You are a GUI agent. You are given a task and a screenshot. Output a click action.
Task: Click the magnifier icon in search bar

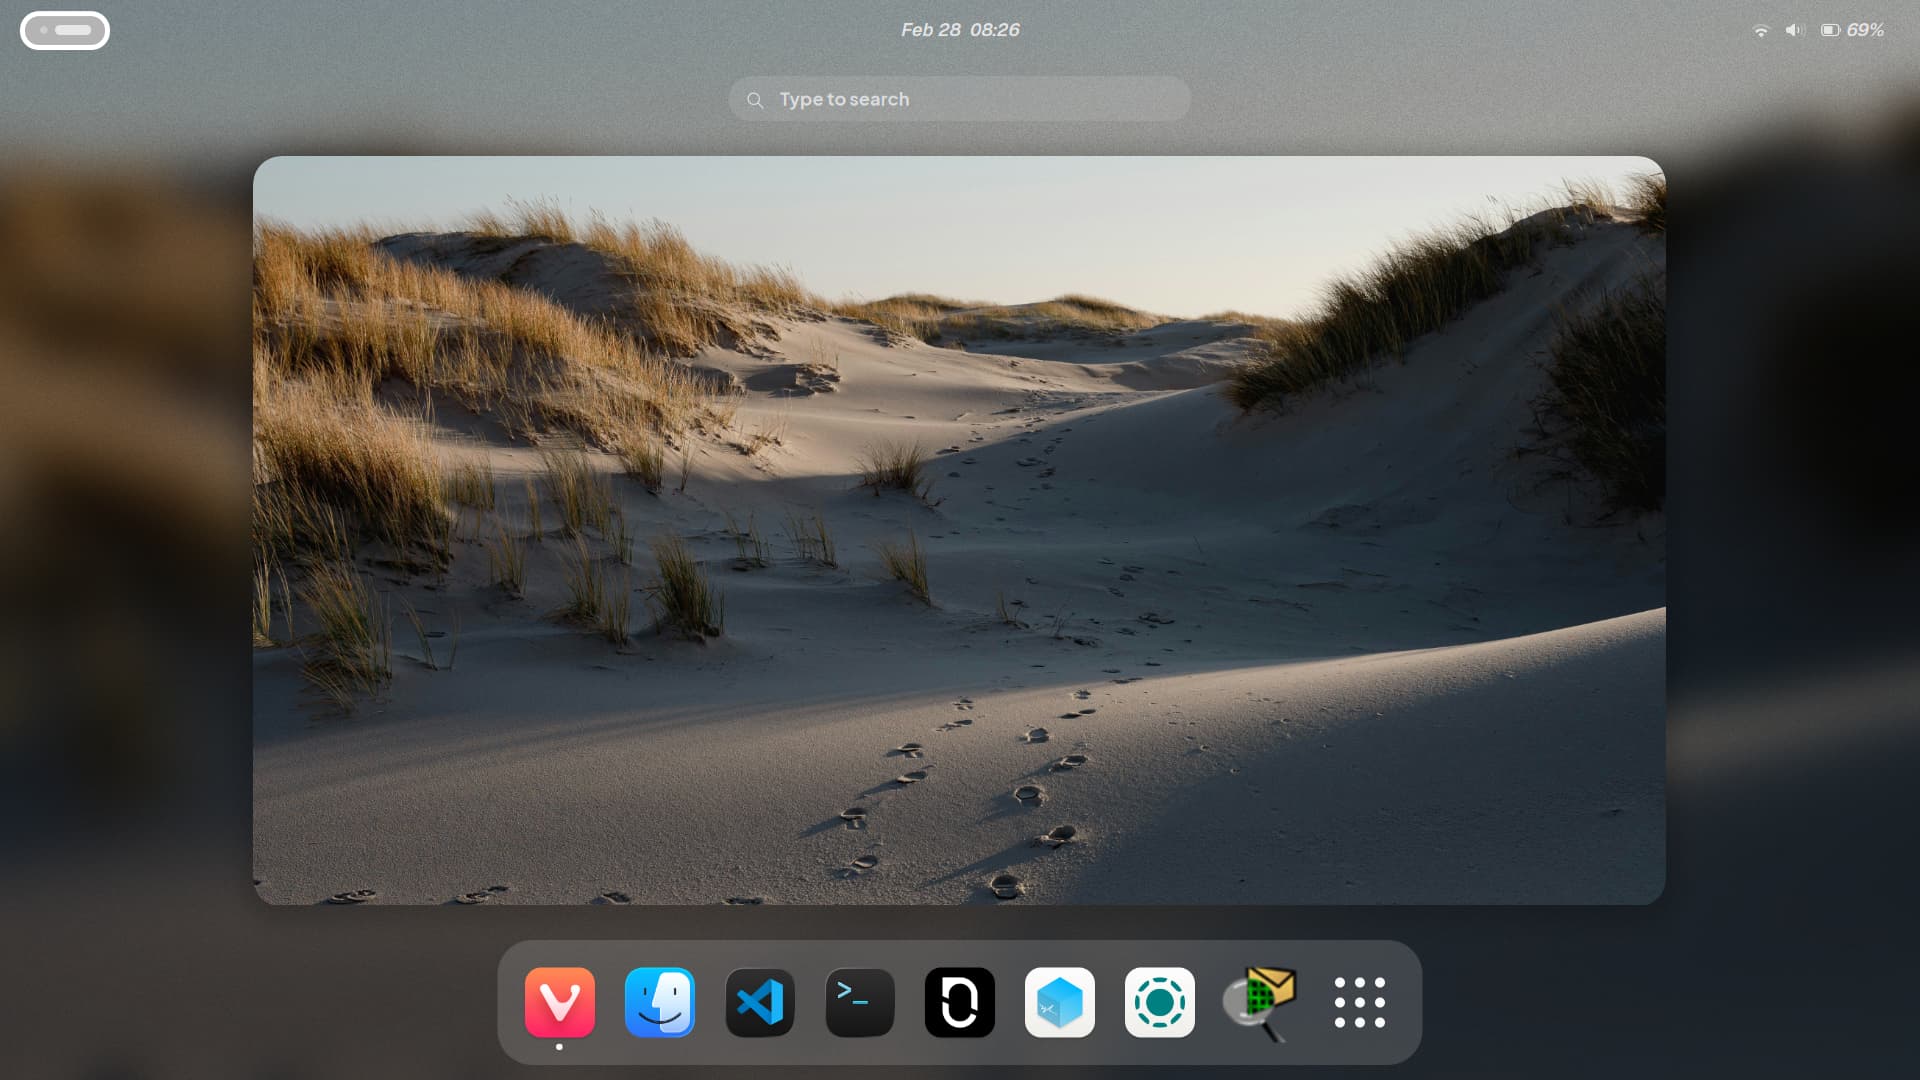[x=755, y=100]
